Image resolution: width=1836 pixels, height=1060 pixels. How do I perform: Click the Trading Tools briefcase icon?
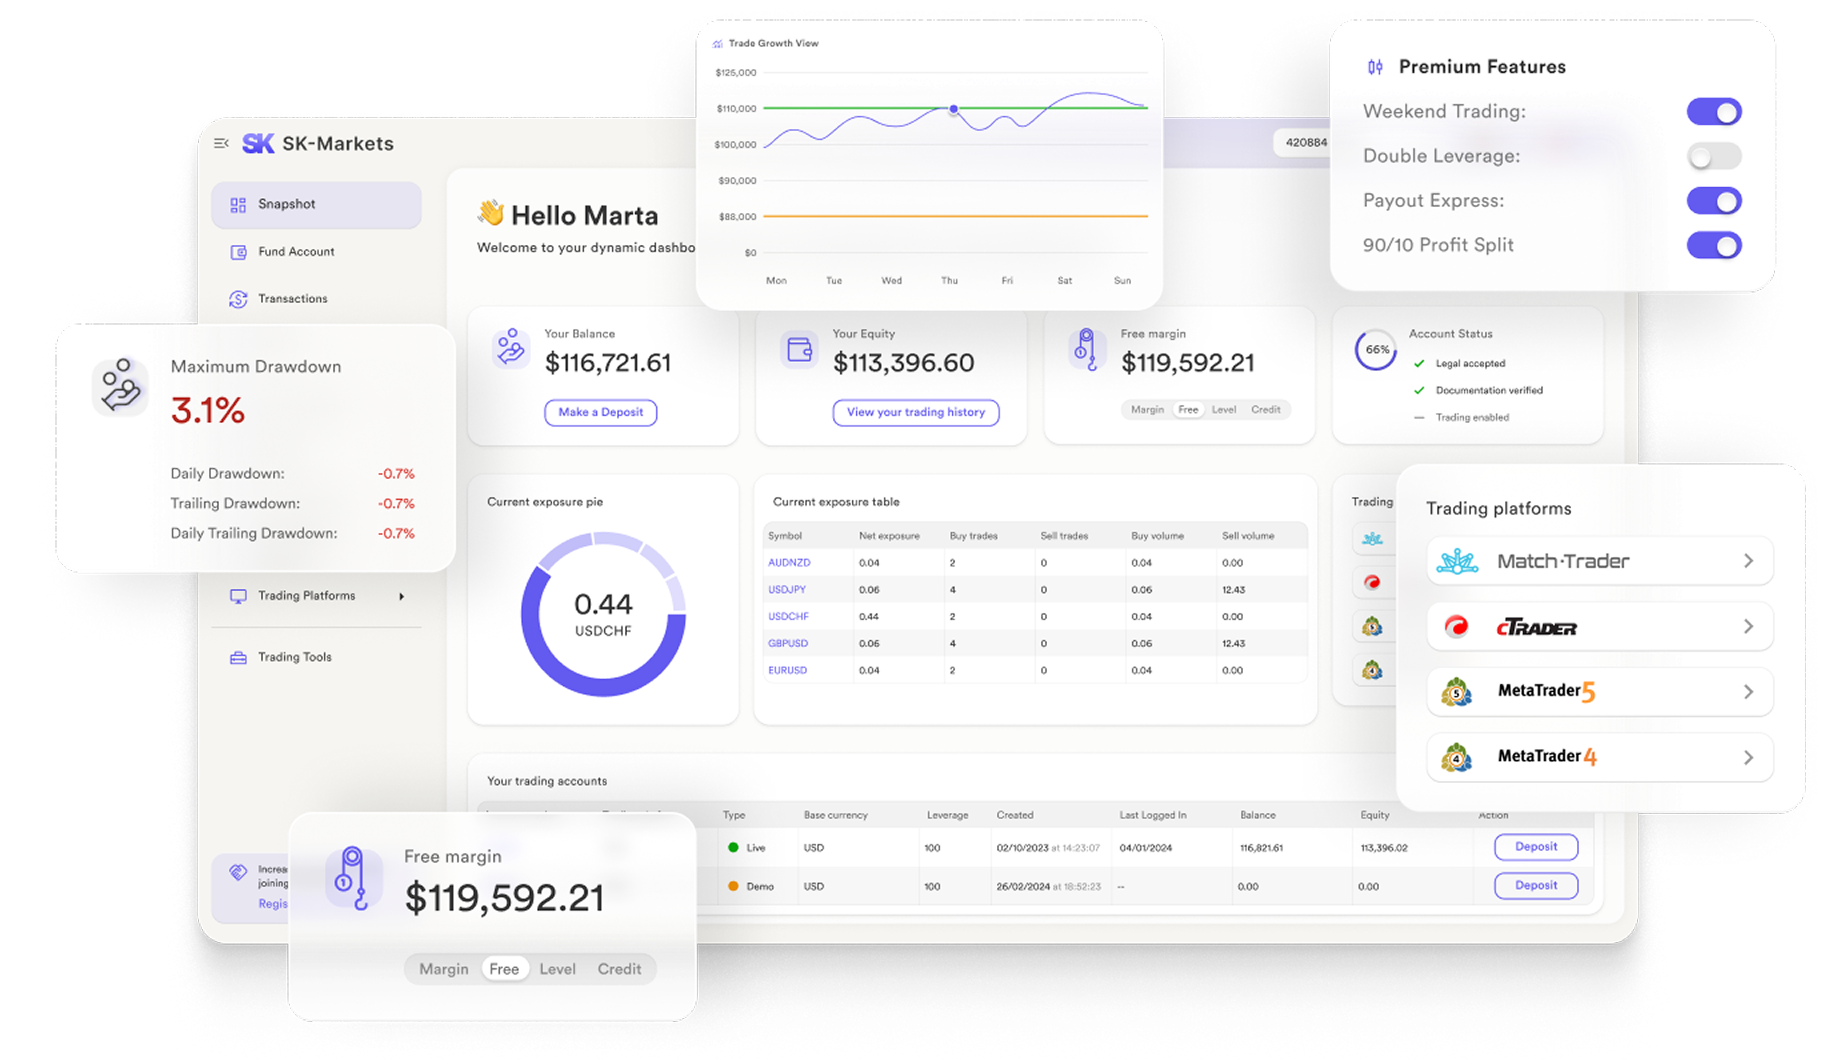[x=238, y=658]
